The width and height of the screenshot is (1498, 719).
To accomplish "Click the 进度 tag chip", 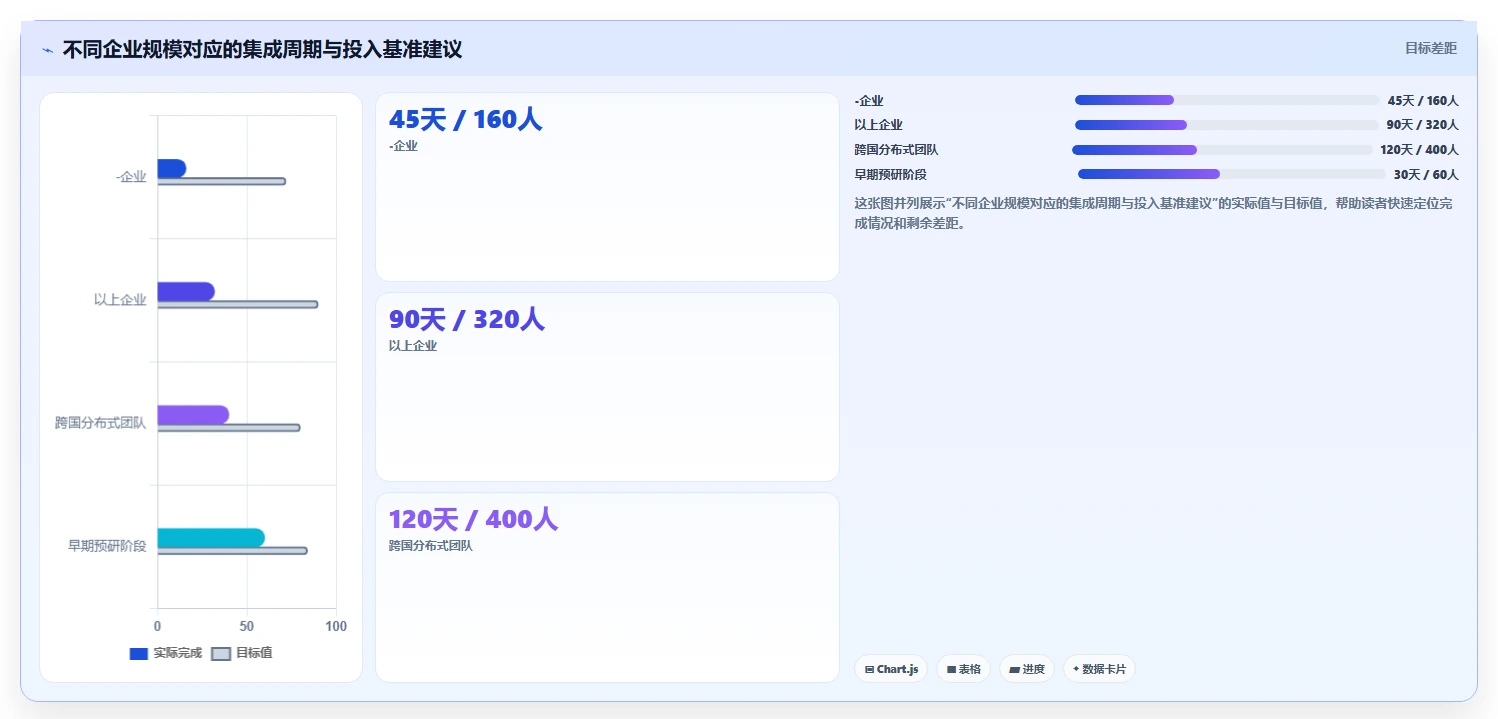I will point(1026,669).
